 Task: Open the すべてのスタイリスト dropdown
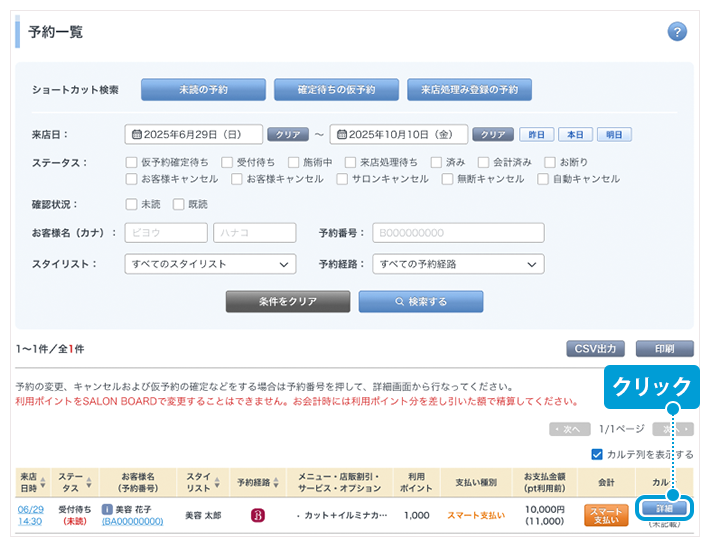210,264
